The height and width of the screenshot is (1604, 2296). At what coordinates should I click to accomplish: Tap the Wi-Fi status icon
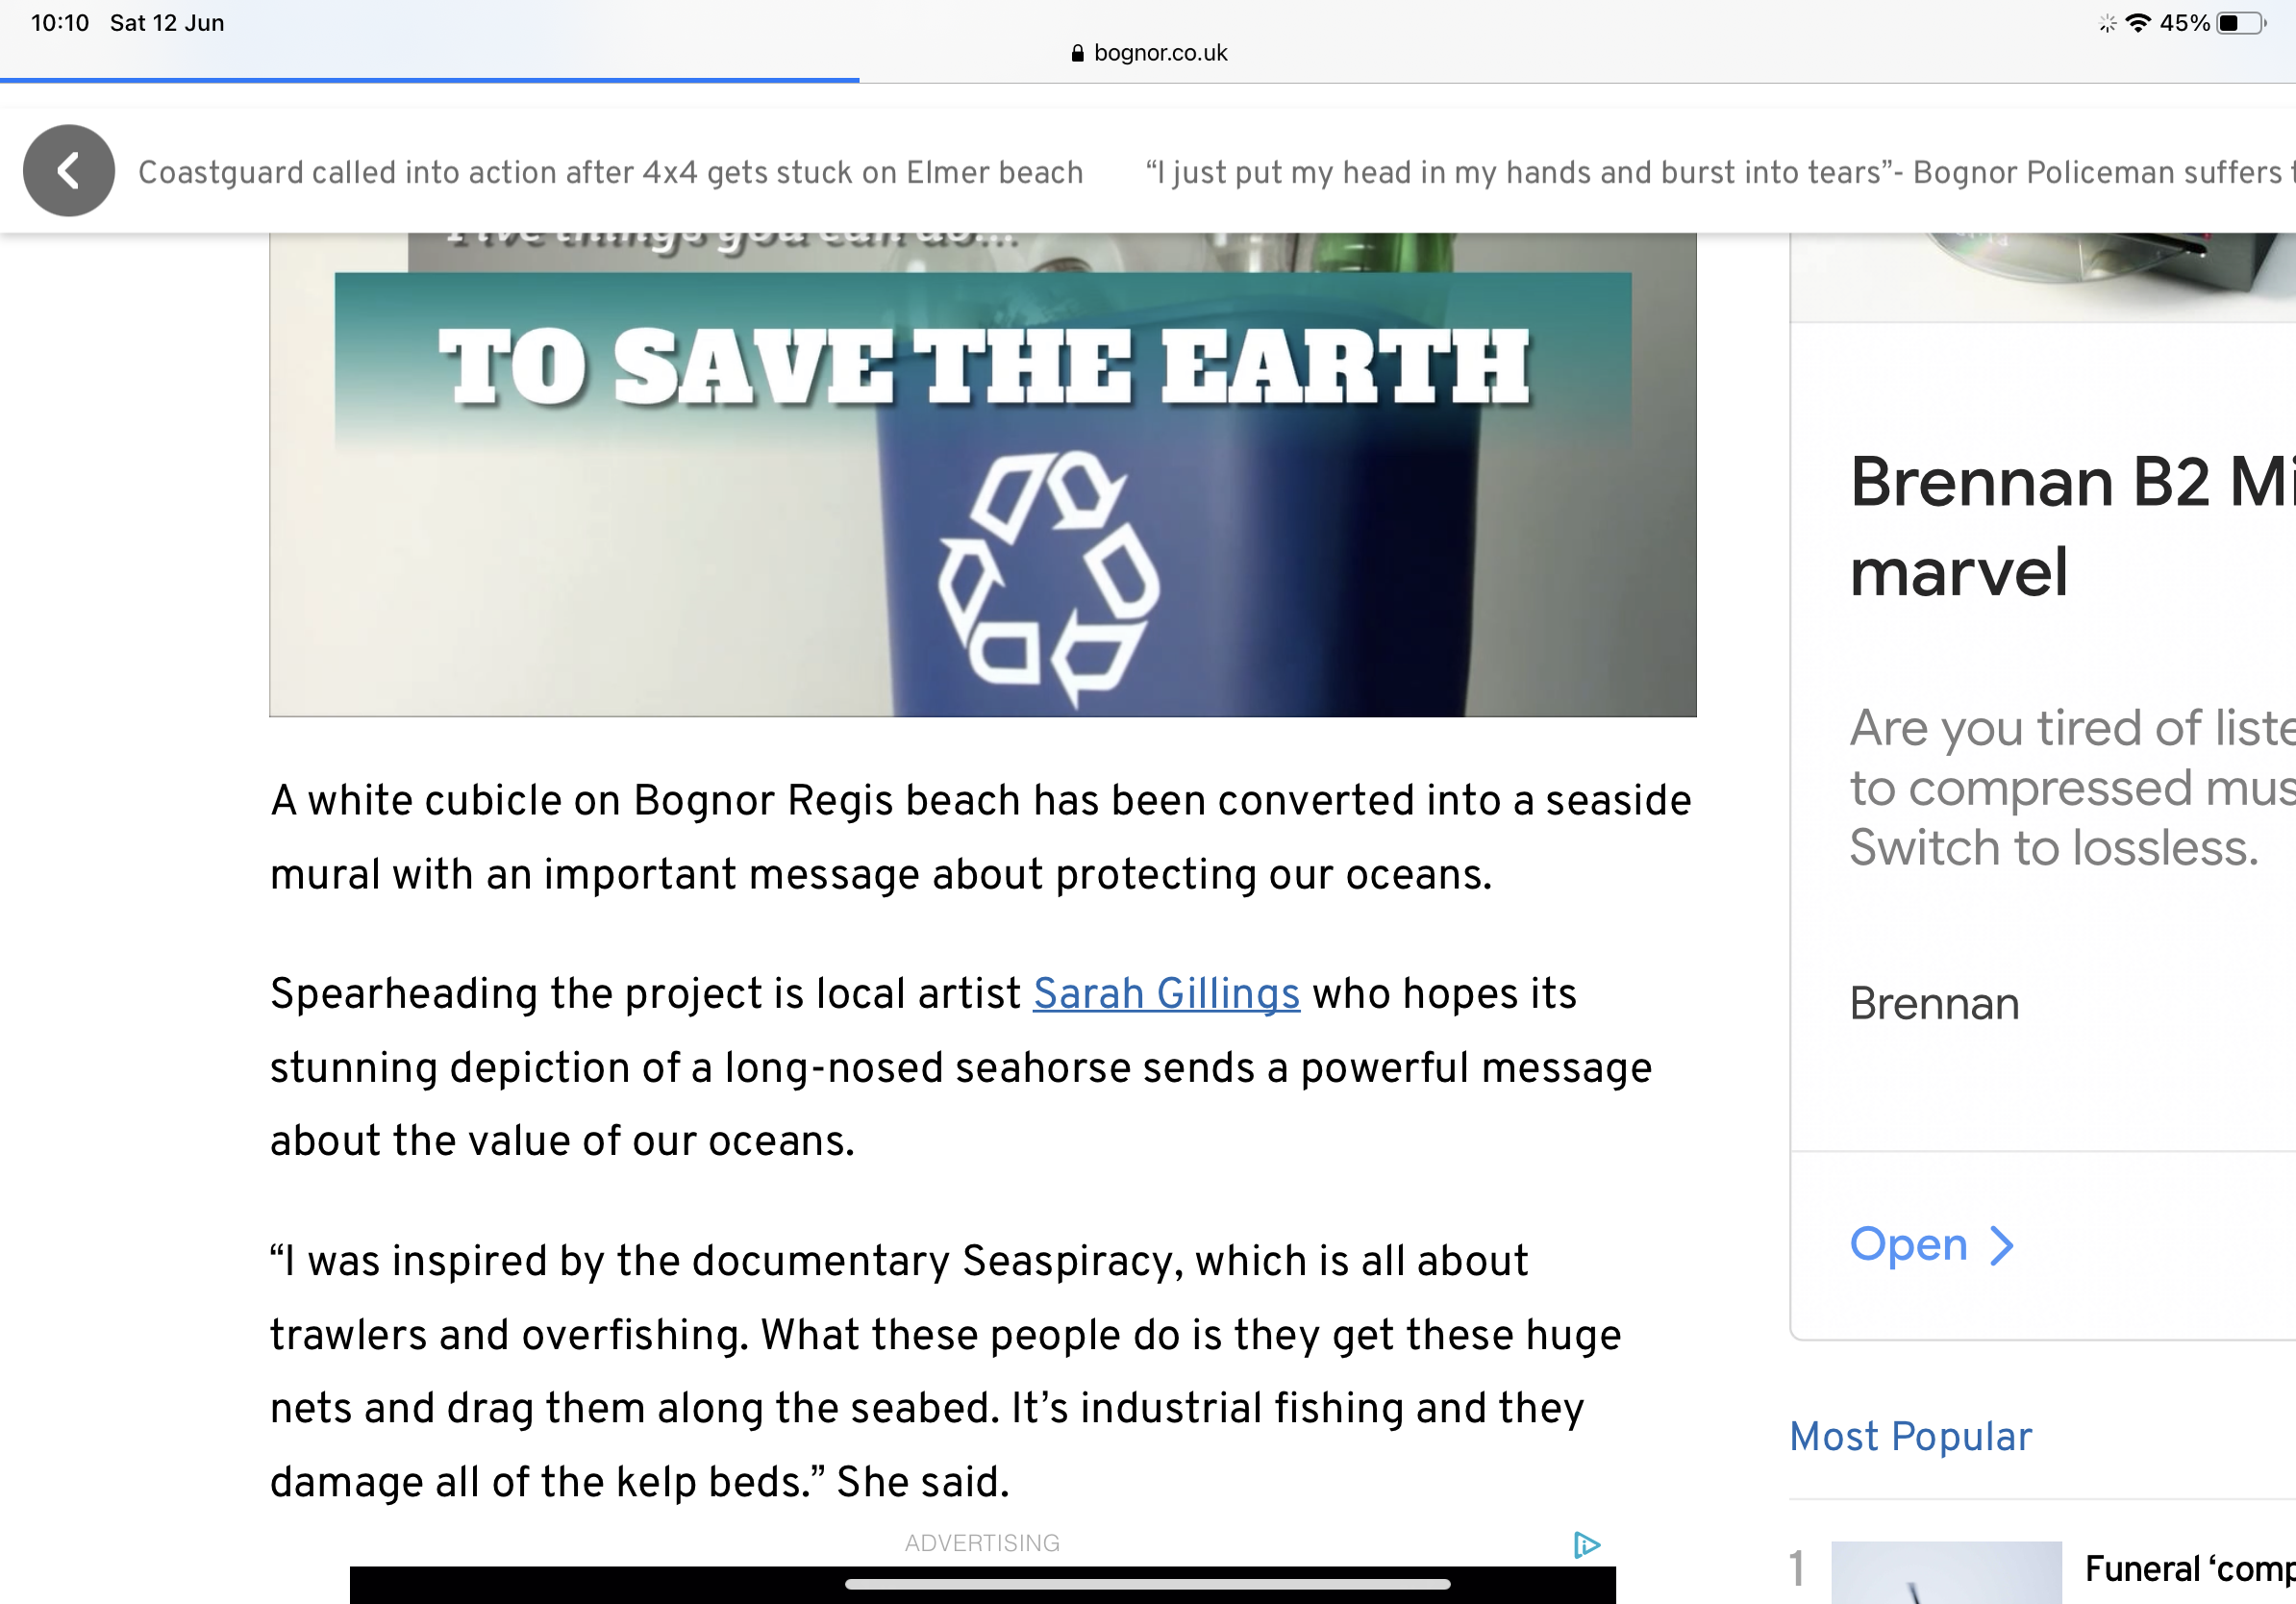tap(2137, 23)
